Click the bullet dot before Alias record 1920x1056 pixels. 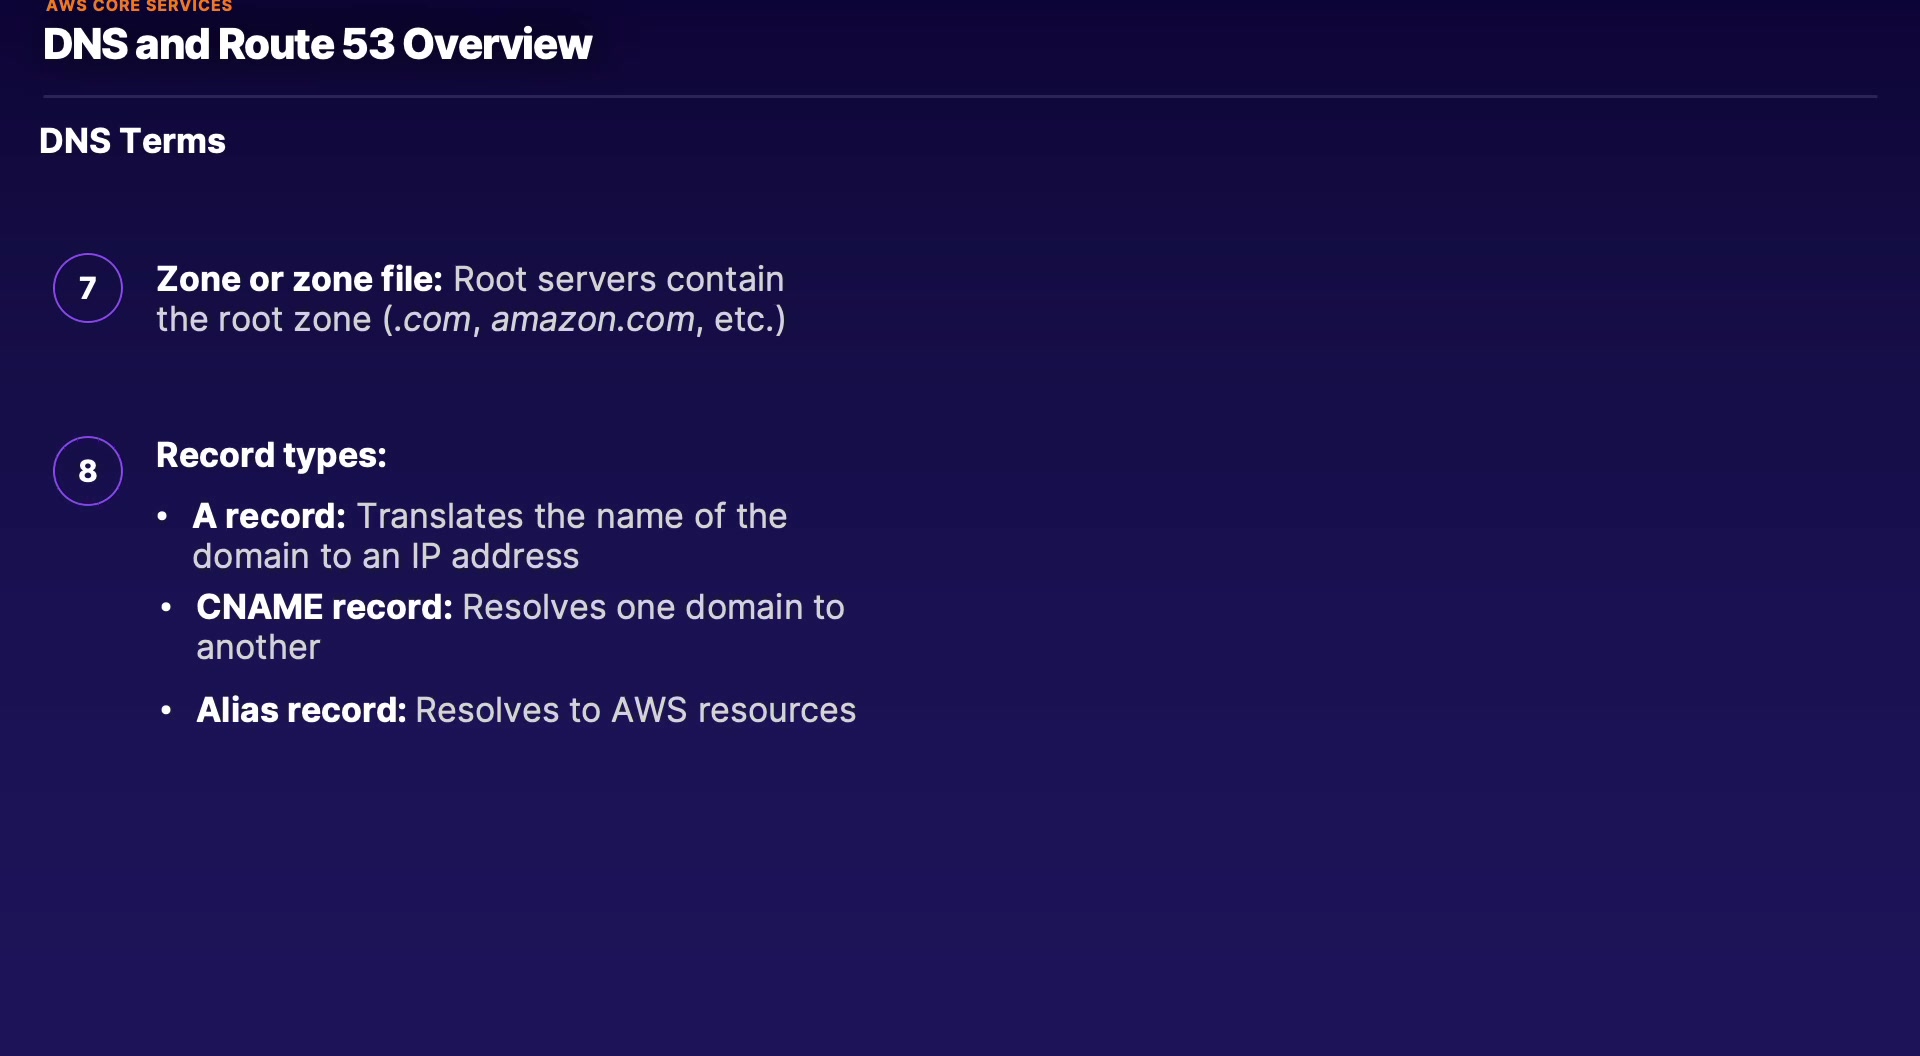coord(166,710)
